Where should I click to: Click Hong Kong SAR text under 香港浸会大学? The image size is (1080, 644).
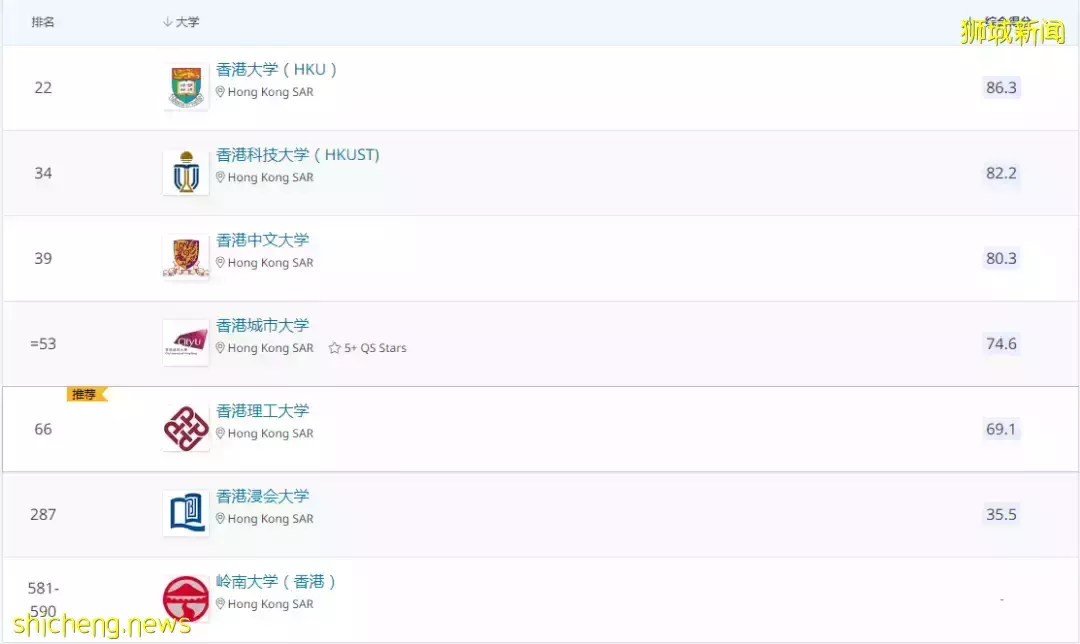271,519
